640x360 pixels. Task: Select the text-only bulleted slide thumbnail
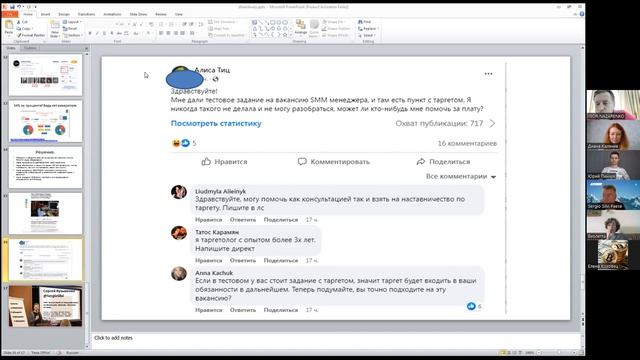coord(45,168)
